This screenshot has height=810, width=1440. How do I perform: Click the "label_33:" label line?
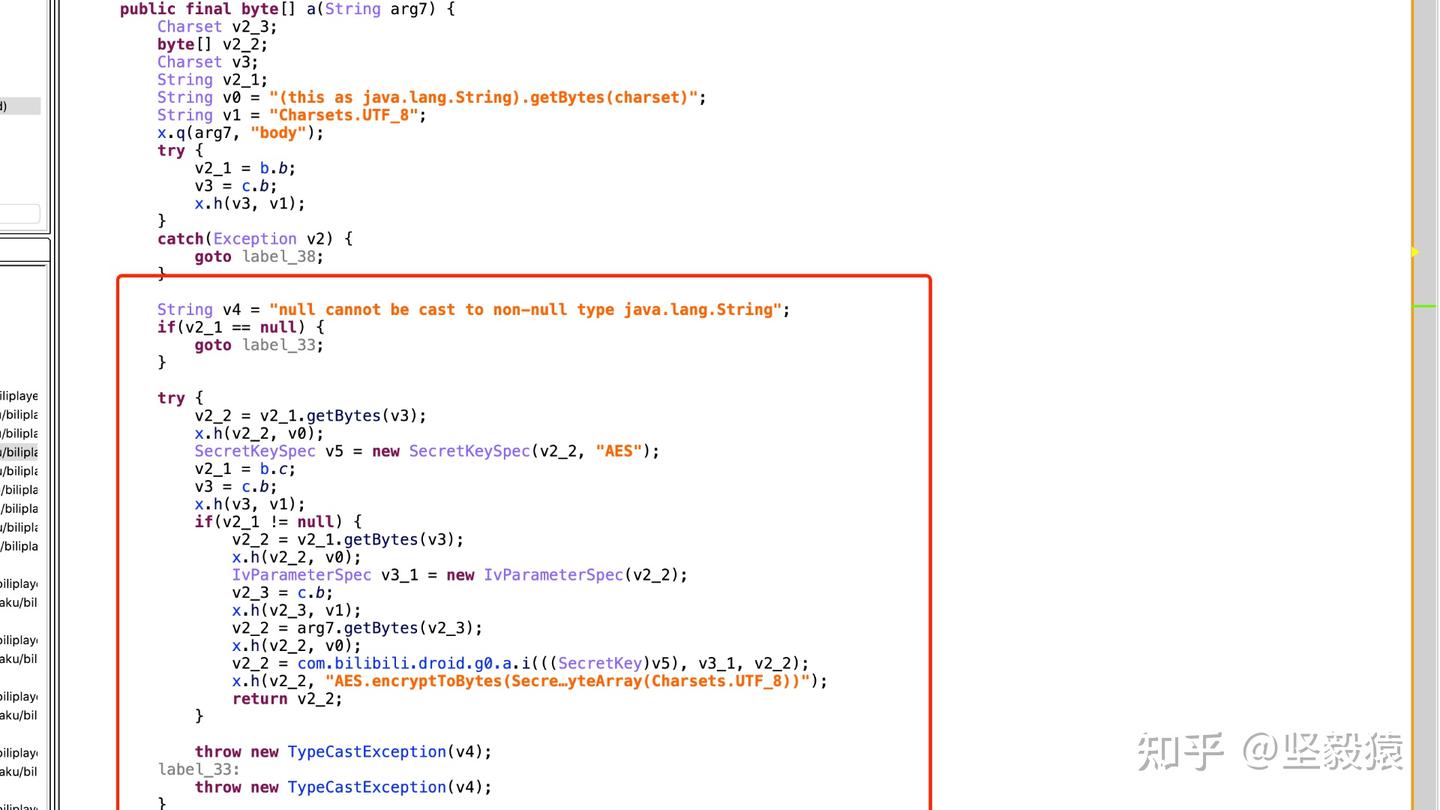click(x=198, y=769)
